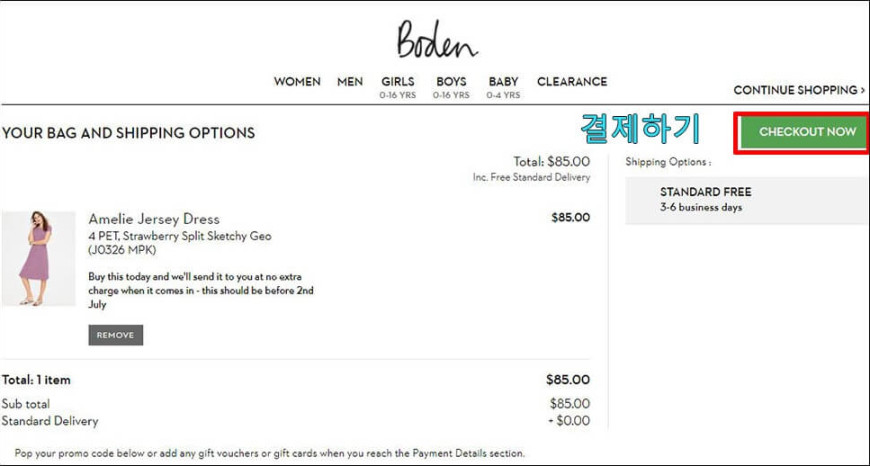Click the Sub total row

pyautogui.click(x=296, y=404)
